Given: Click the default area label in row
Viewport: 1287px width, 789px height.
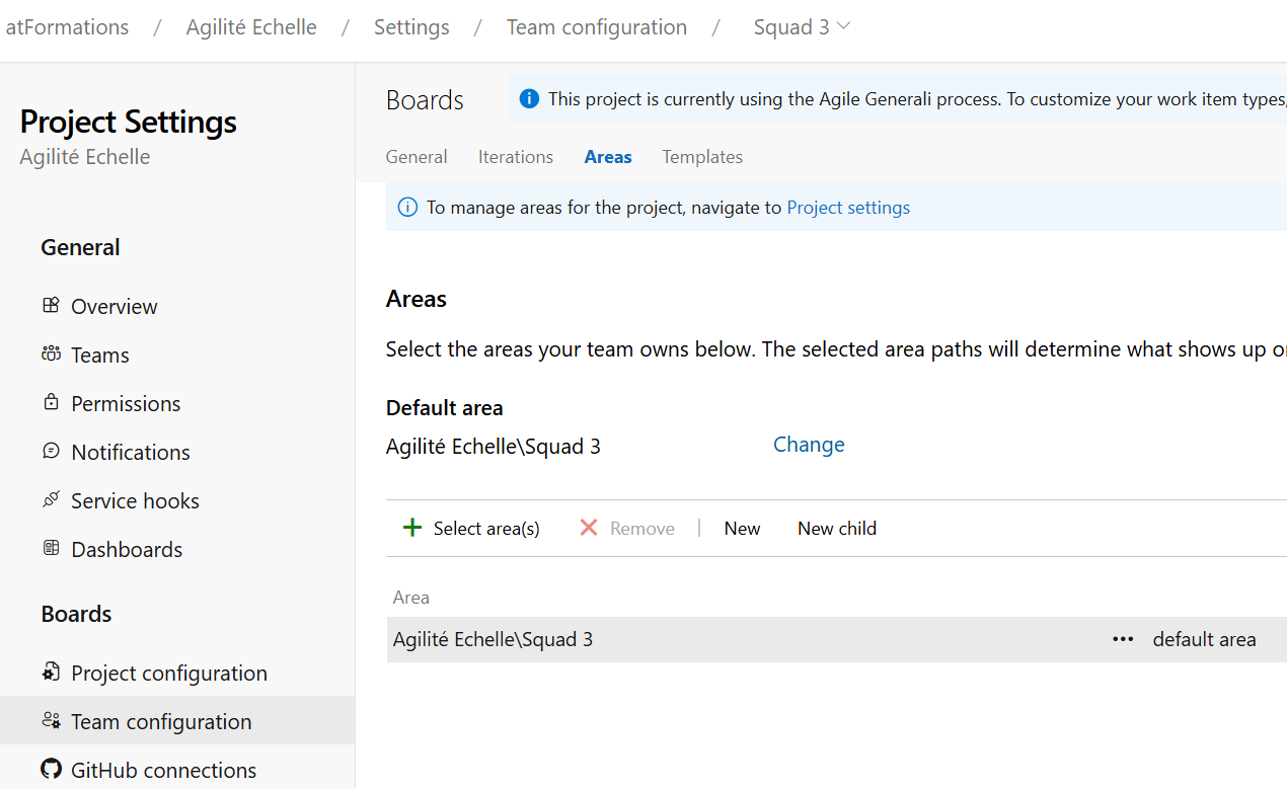Looking at the screenshot, I should click(1204, 639).
